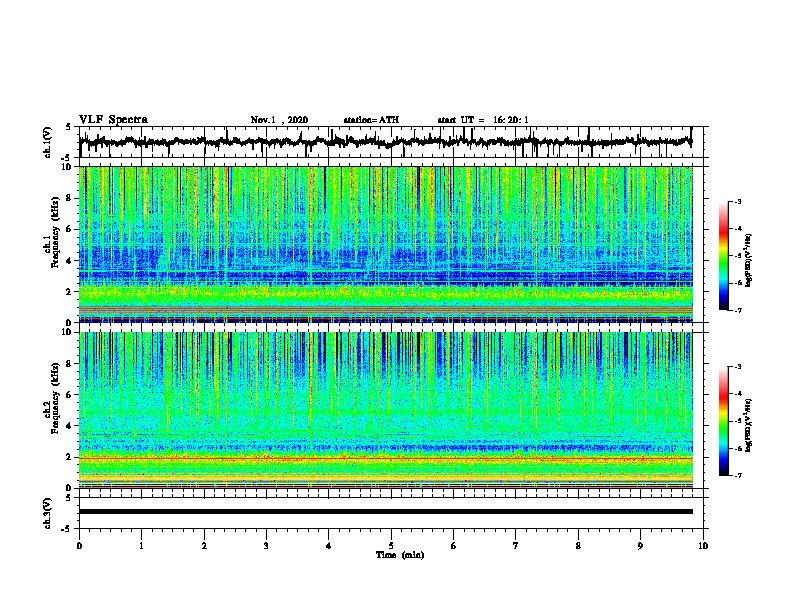Select the date text "Nov.1 , 2020"
This screenshot has width=792, height=612.
[x=279, y=120]
